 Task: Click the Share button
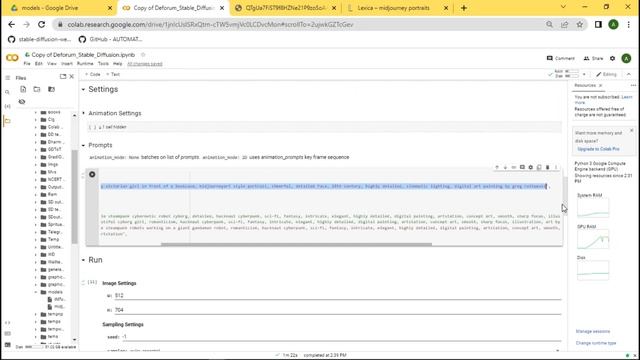(593, 58)
